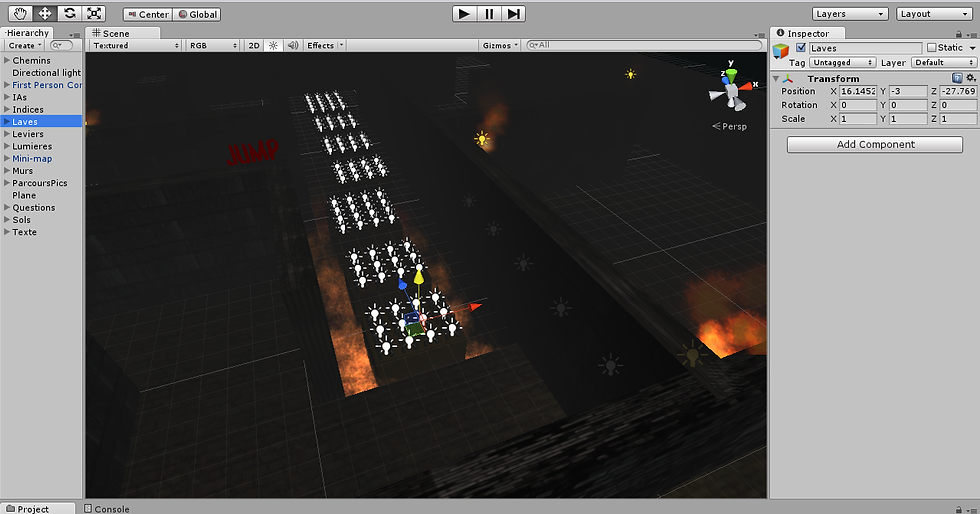Expand First Person Controller object
This screenshot has height=514, width=980.
7,85
